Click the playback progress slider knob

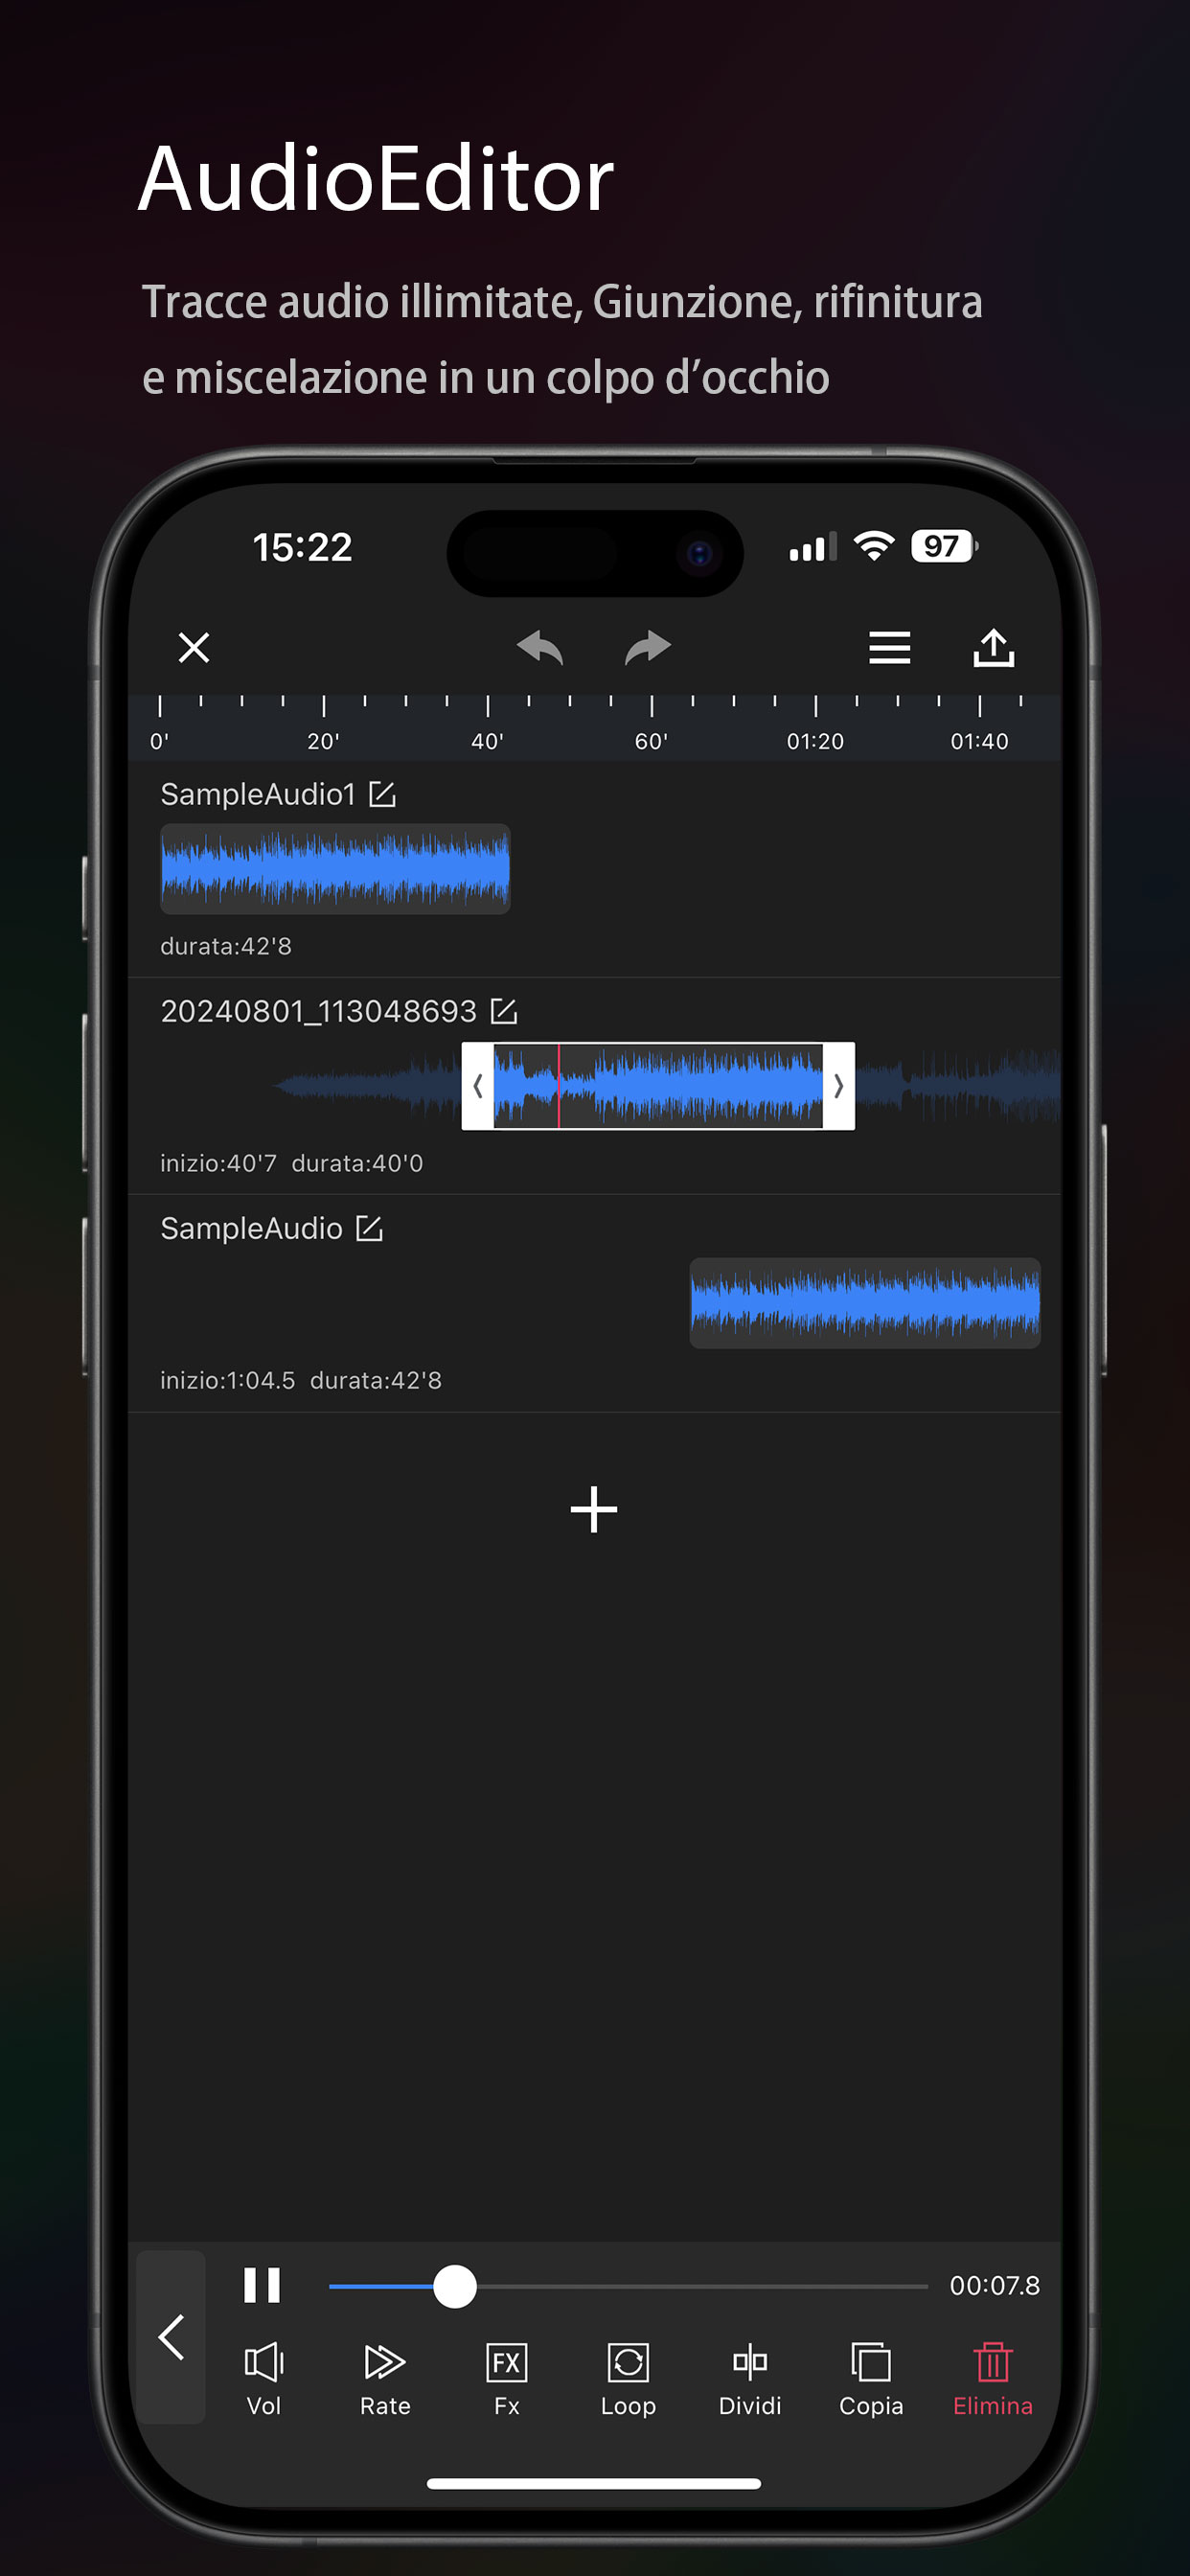(x=455, y=2286)
